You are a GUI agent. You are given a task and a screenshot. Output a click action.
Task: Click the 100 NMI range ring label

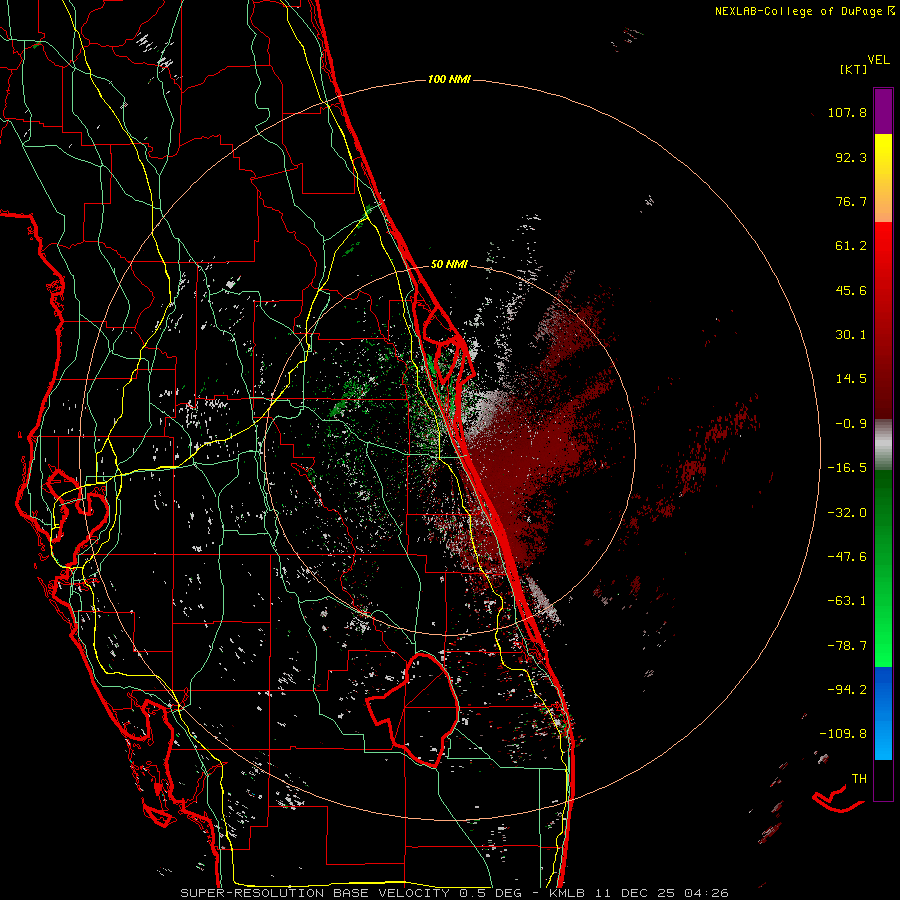[449, 79]
